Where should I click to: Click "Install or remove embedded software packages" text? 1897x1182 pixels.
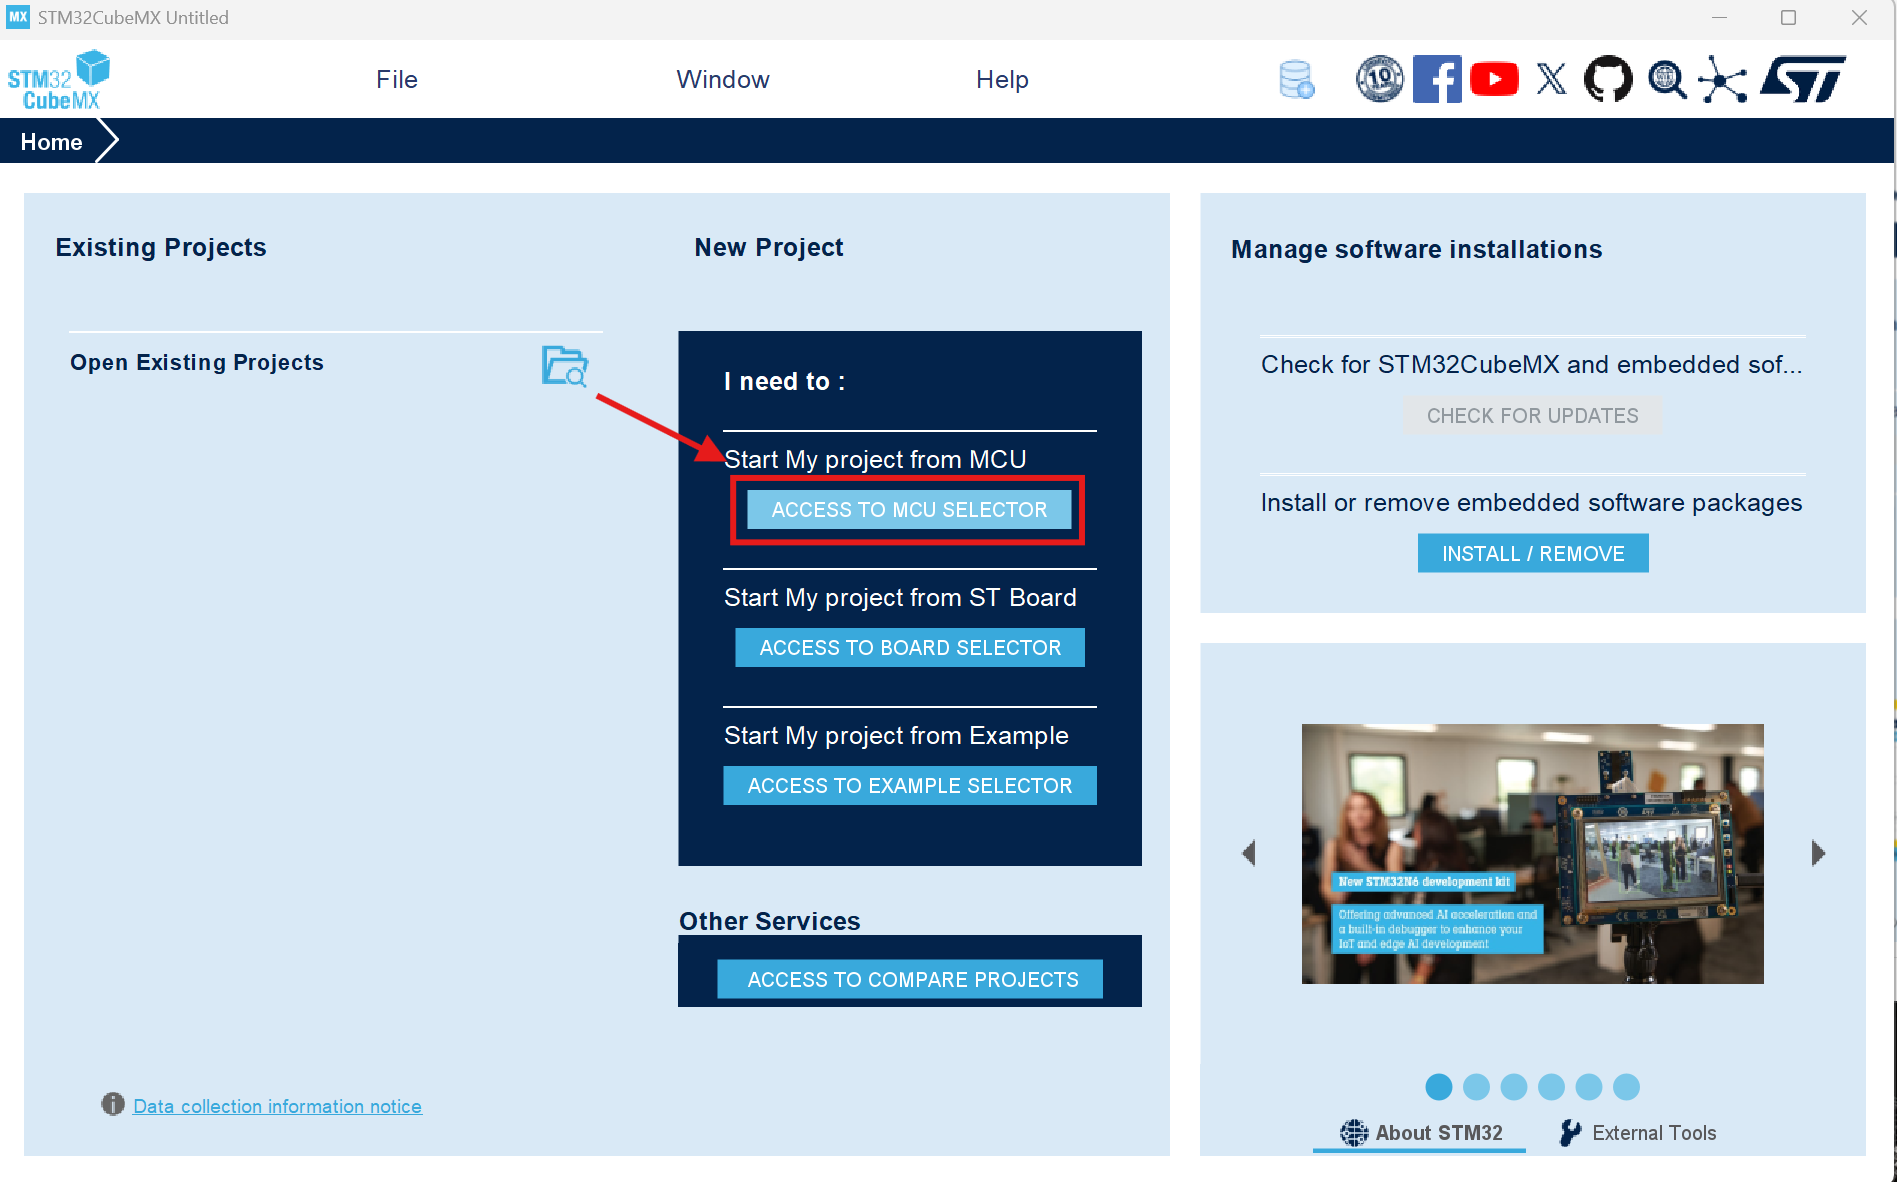click(x=1531, y=503)
